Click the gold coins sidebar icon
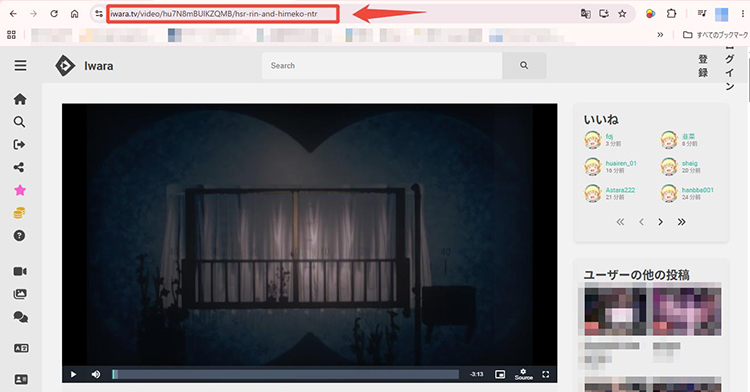Image resolution: width=750 pixels, height=392 pixels. click(x=20, y=213)
